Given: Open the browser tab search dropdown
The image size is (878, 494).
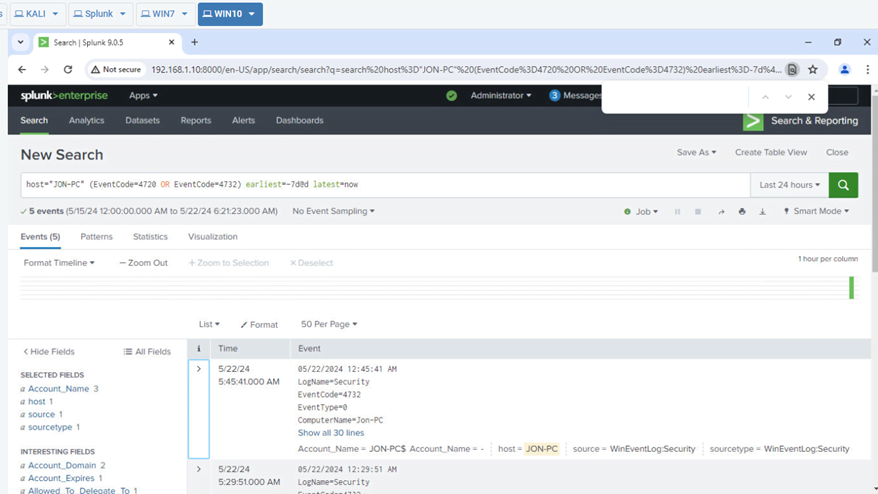Looking at the screenshot, I should [21, 42].
